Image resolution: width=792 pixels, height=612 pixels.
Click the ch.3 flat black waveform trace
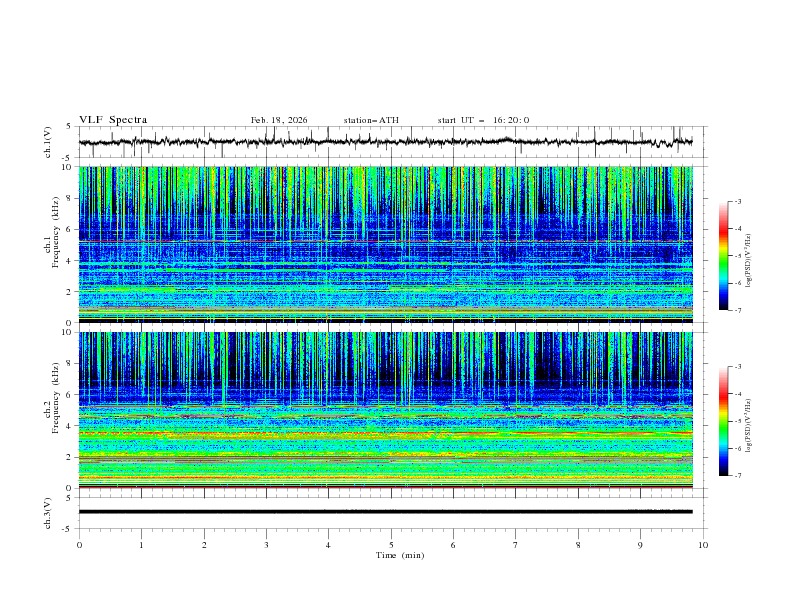pyautogui.click(x=385, y=512)
